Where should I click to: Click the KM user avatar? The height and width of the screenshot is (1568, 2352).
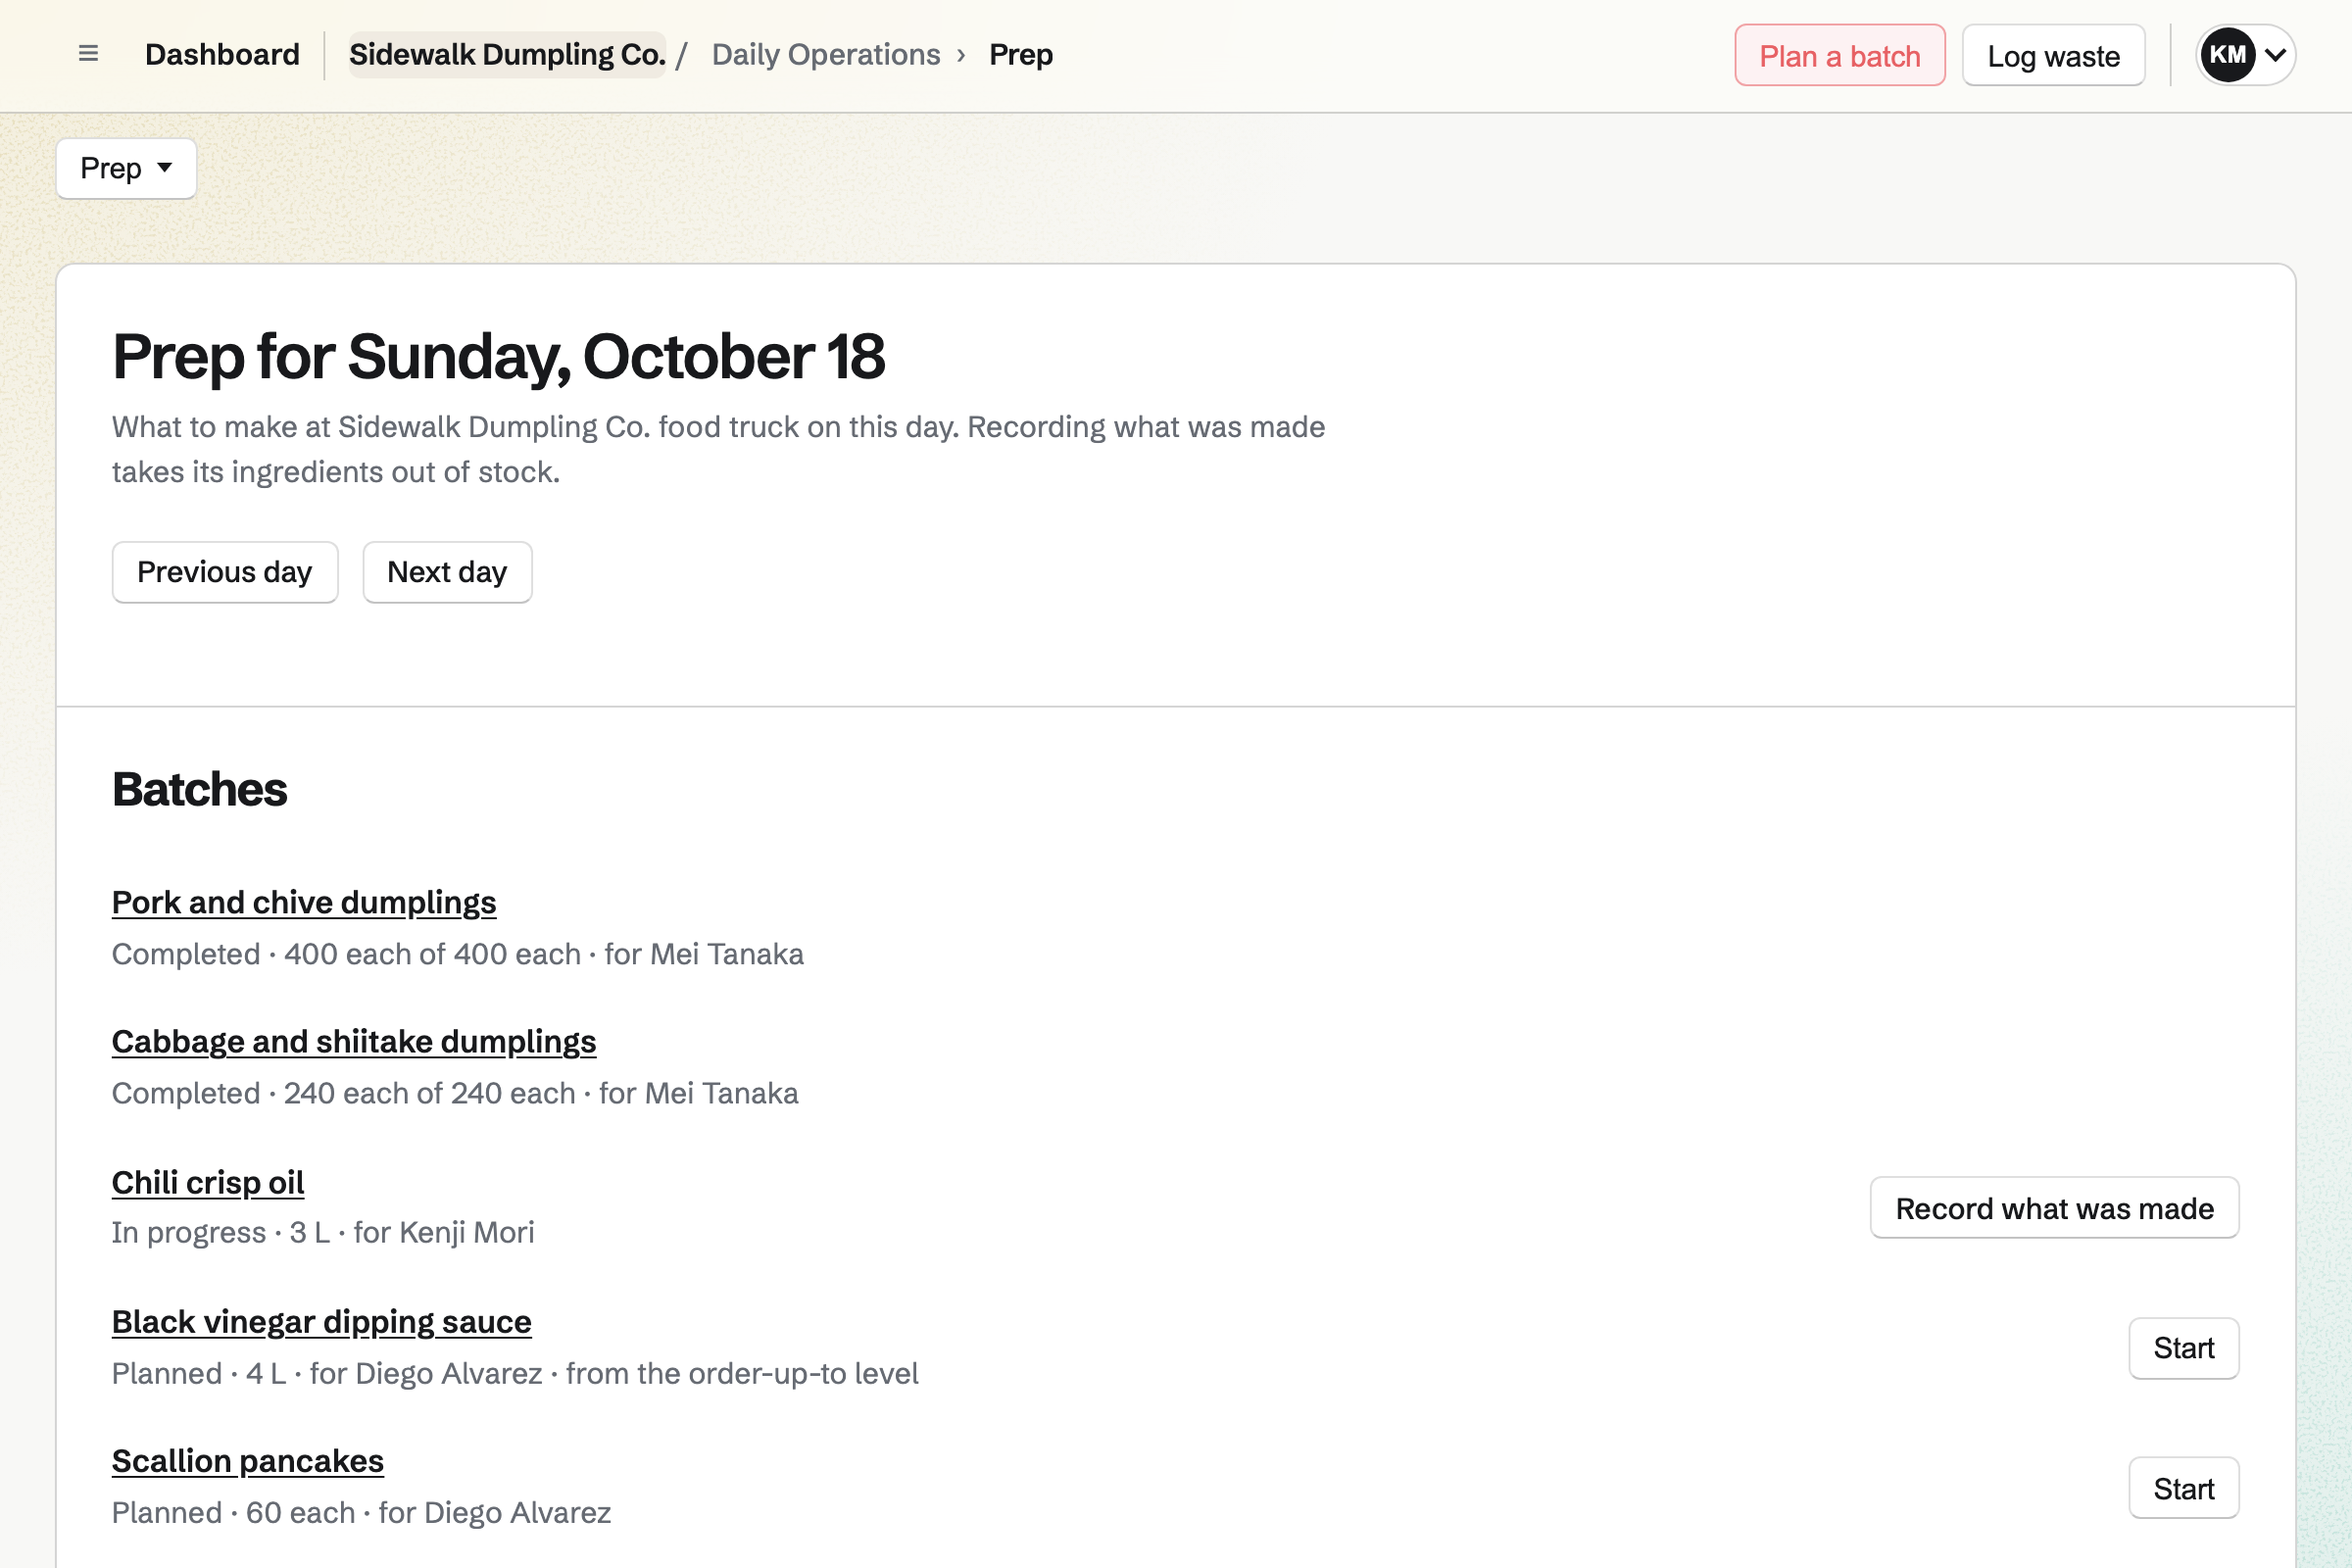2227,55
